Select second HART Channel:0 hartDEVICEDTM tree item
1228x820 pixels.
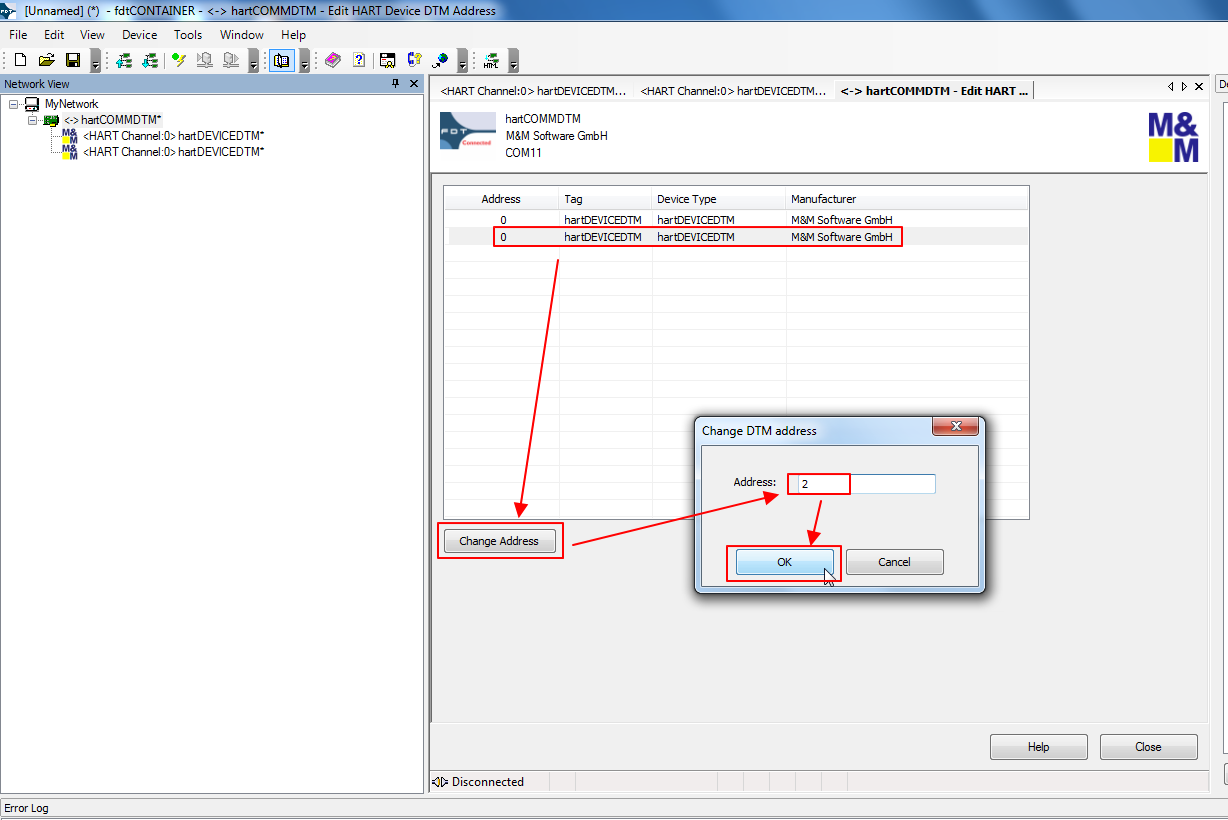(174, 152)
